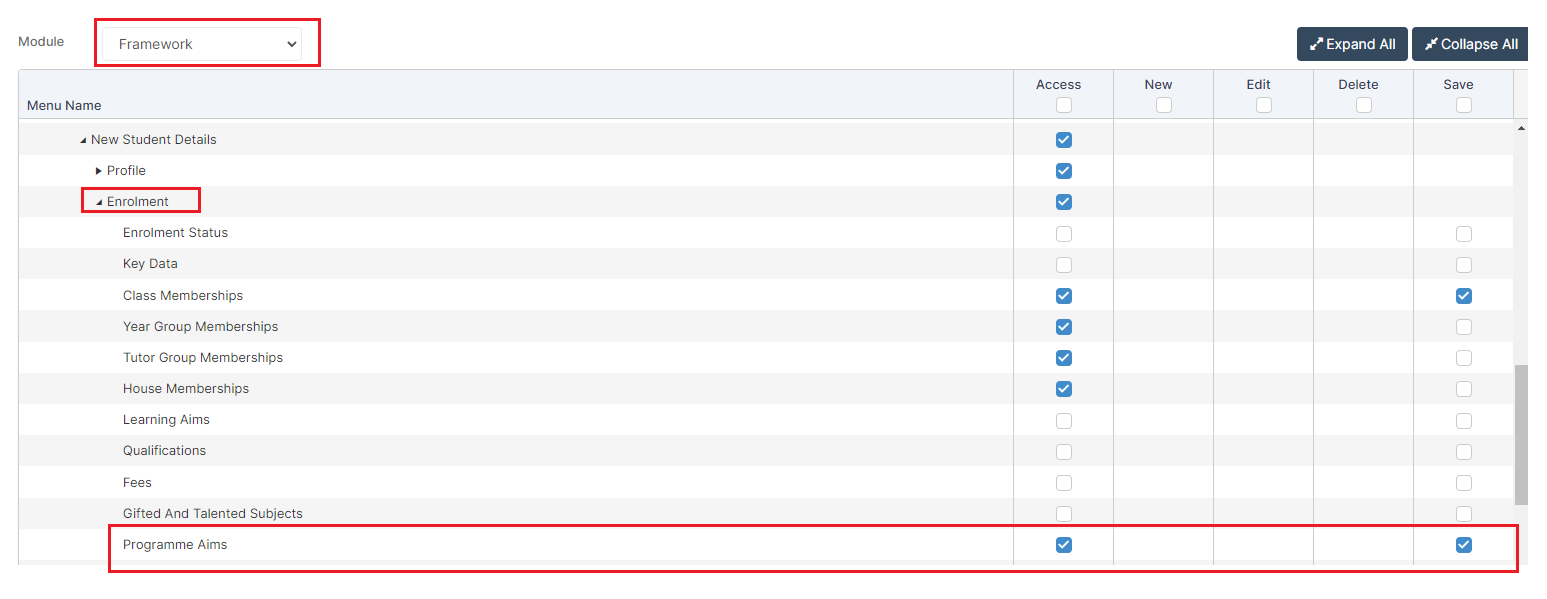Enable Save for House Memberships
Screen dimensions: 1547x599
(x=1464, y=389)
